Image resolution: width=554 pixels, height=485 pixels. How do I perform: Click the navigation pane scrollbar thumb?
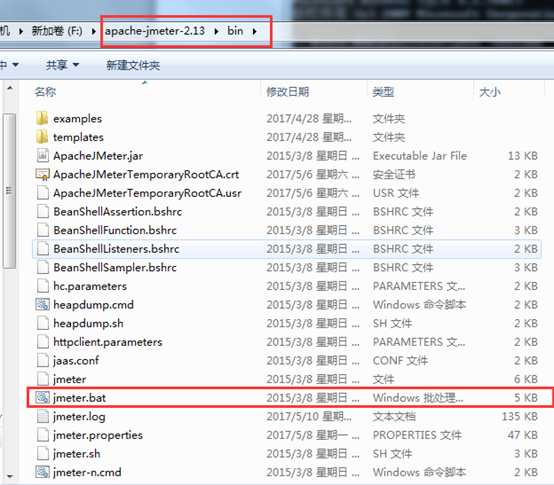pos(9,191)
